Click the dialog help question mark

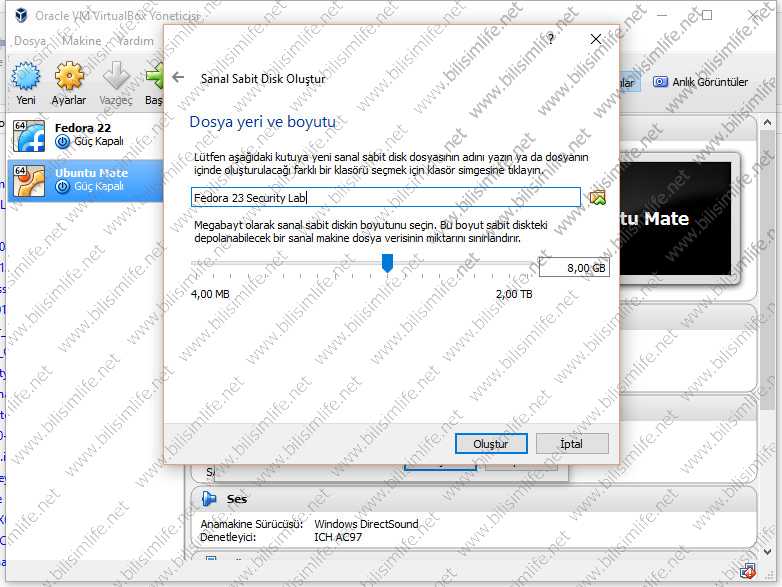point(551,39)
